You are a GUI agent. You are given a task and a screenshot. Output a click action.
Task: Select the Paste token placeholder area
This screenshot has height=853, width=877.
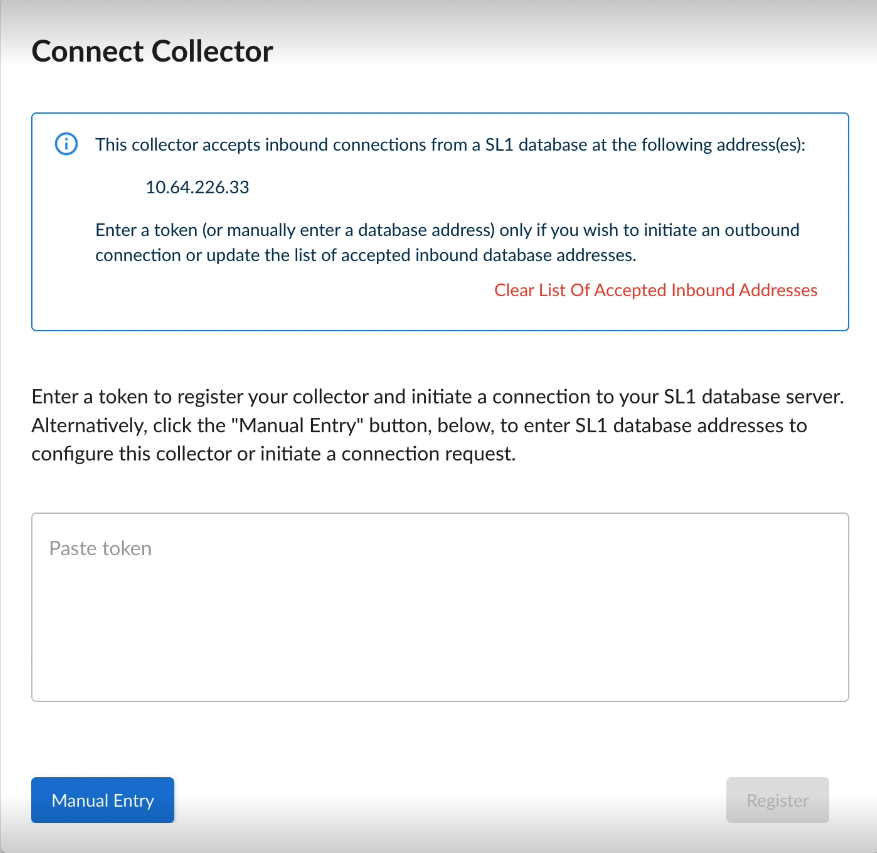pyautogui.click(x=100, y=548)
